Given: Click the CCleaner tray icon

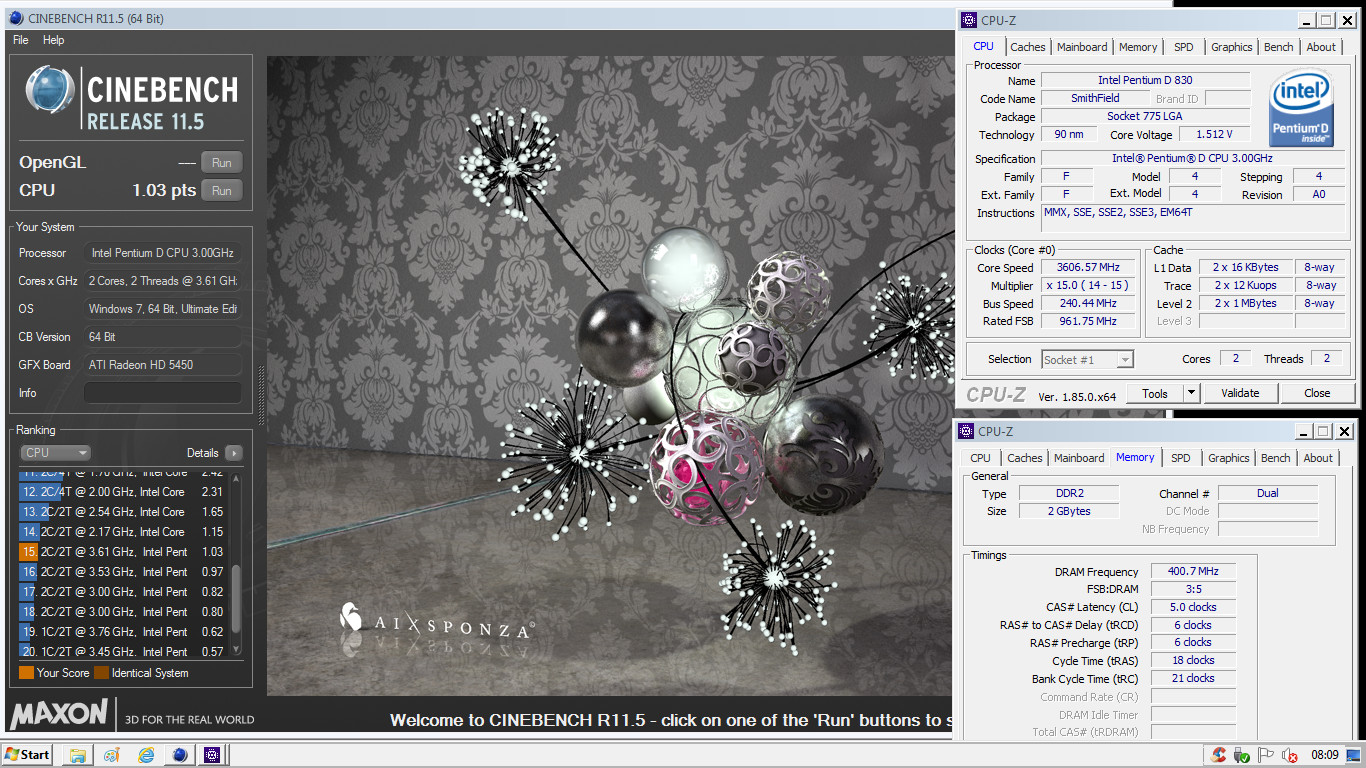Looking at the screenshot, I should pyautogui.click(x=1219, y=755).
